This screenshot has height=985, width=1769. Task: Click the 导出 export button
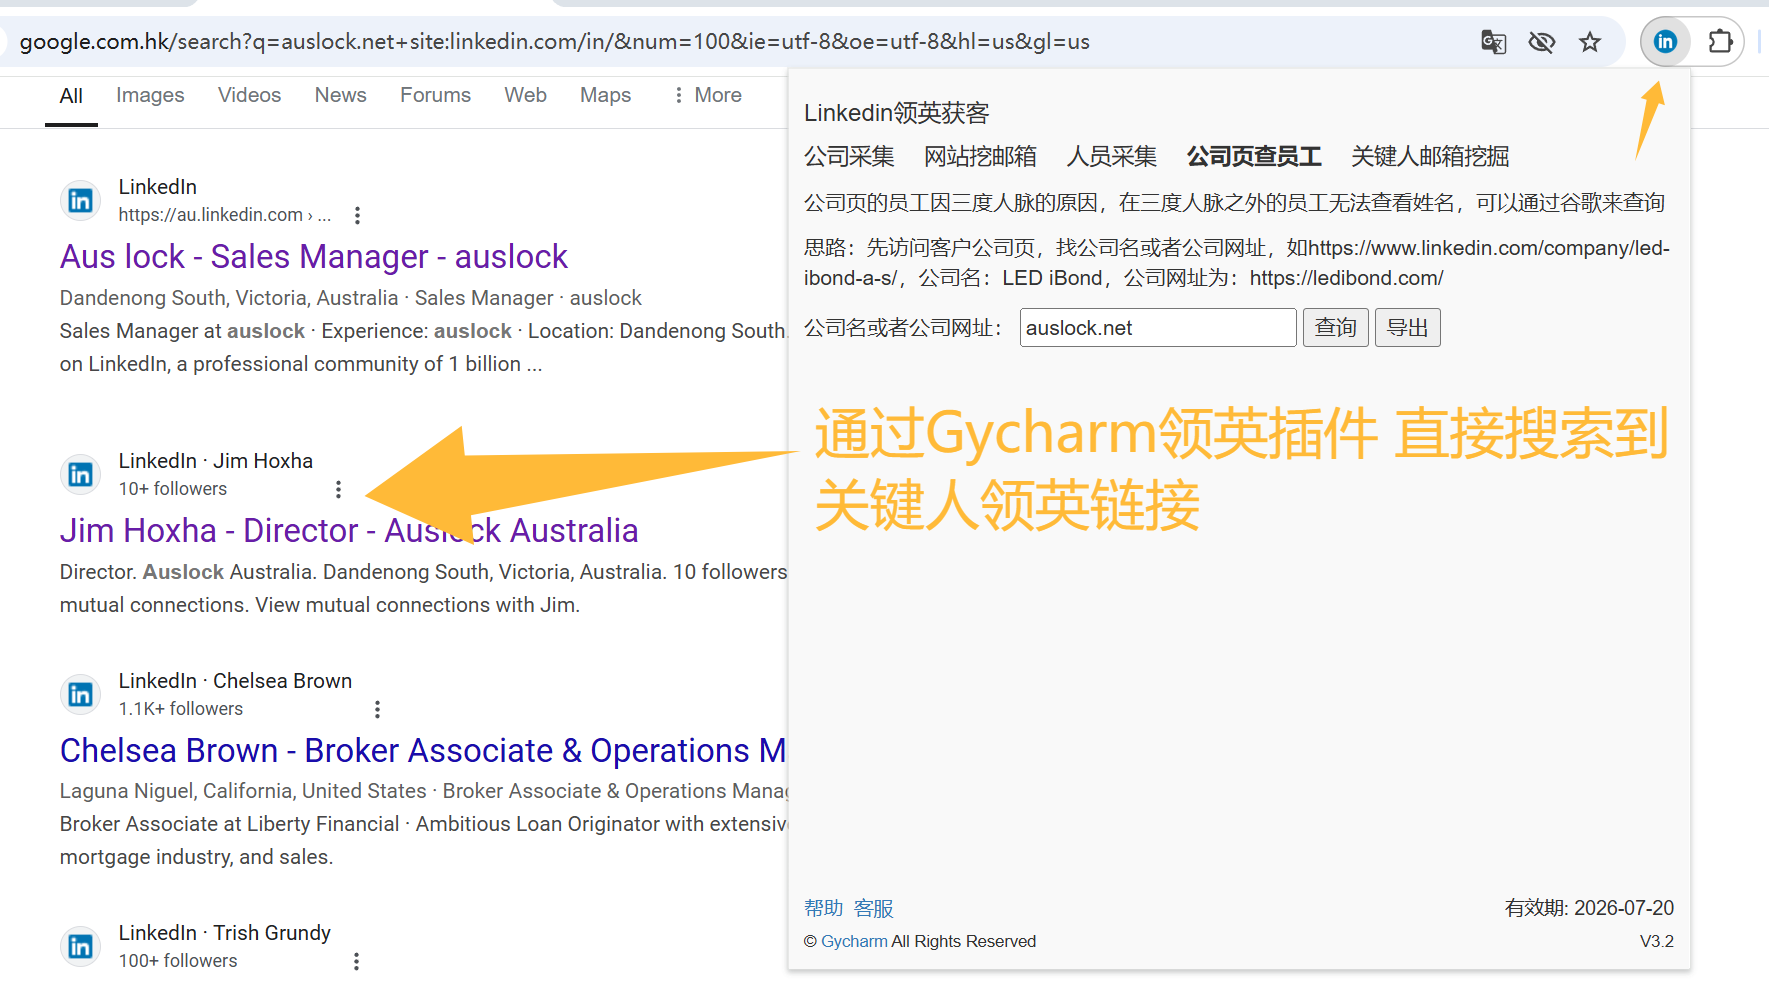[1407, 328]
